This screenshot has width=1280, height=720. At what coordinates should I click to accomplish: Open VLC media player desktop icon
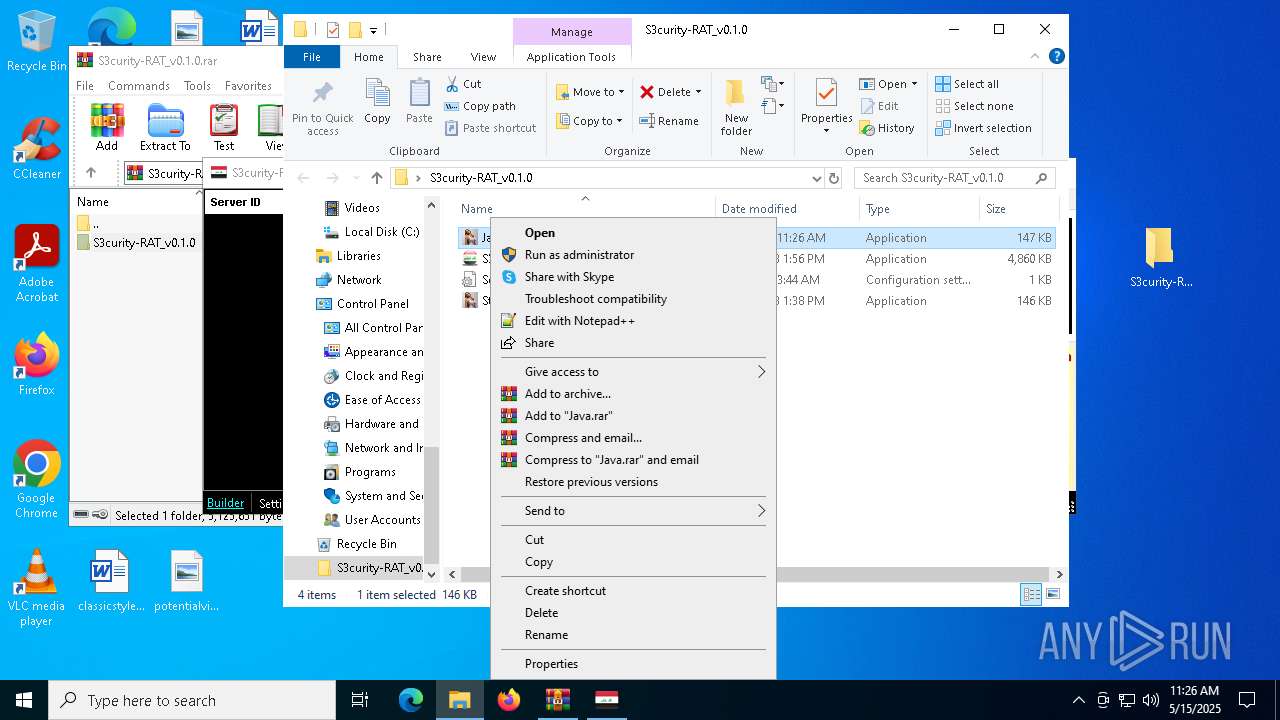pyautogui.click(x=36, y=588)
